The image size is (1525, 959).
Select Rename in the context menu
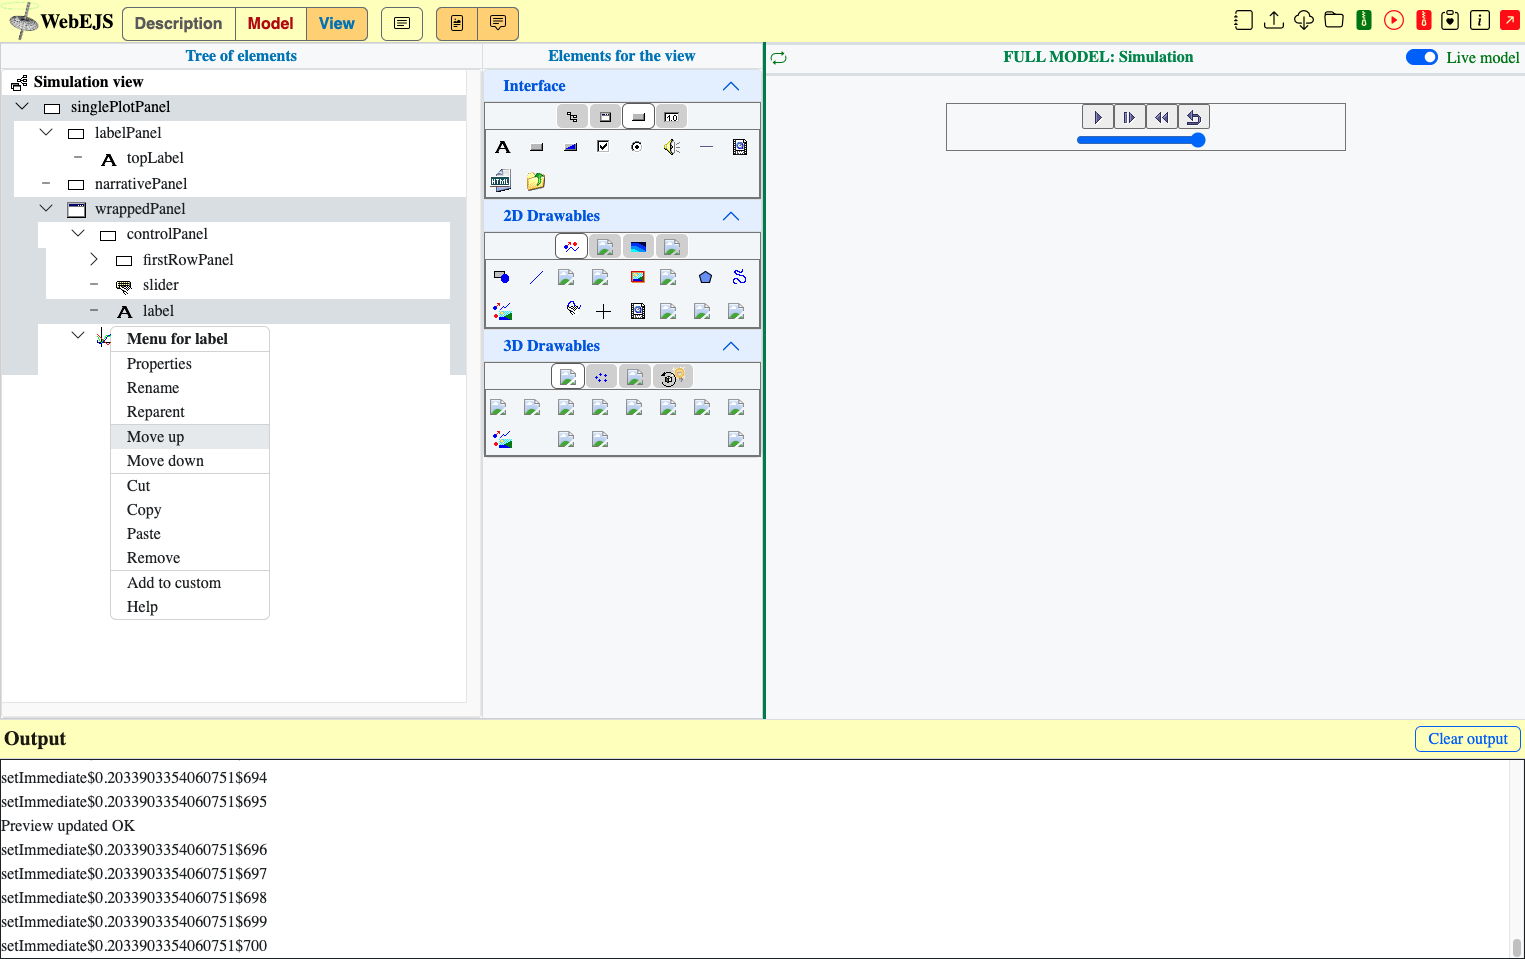coord(190,388)
